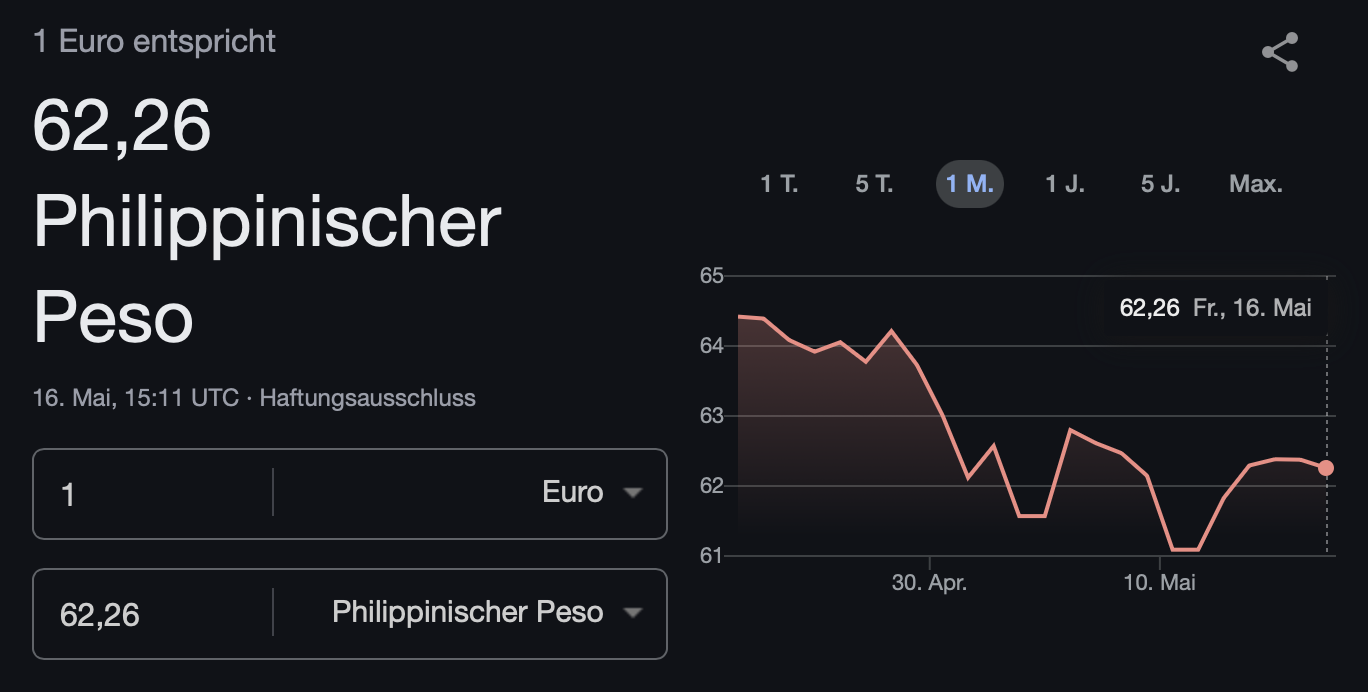Screen dimensions: 1368x692
Task: Choose the active 1 M. range
Action: (x=970, y=184)
